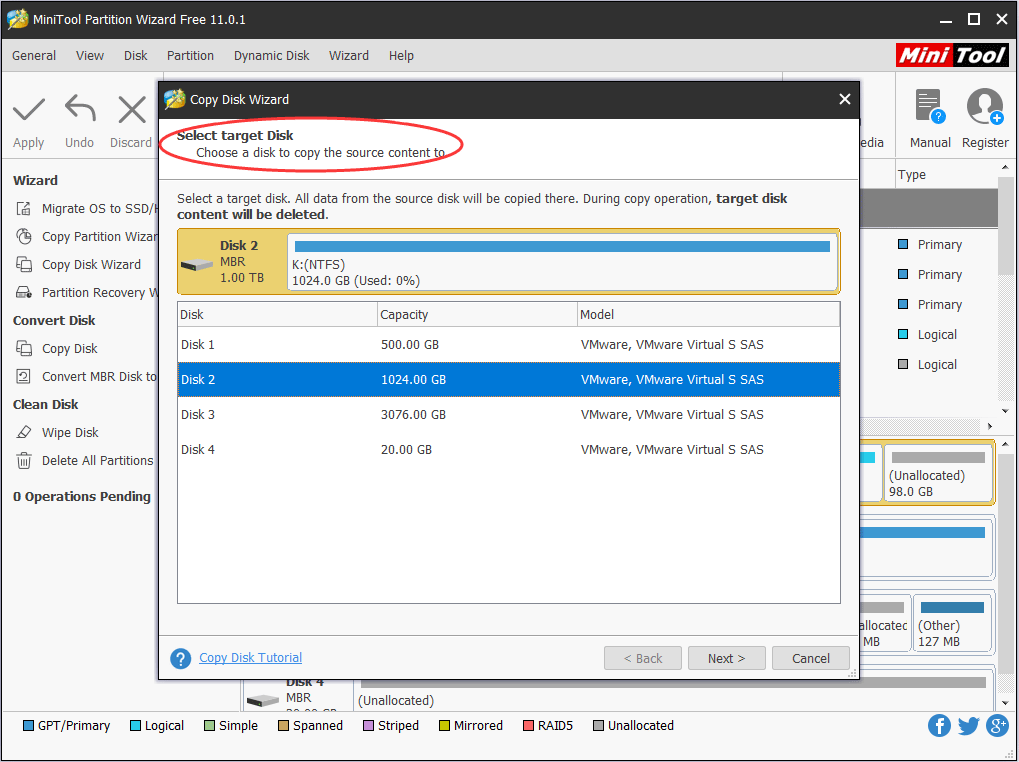Select the 98.0 GB Unallocated block

coord(938,473)
